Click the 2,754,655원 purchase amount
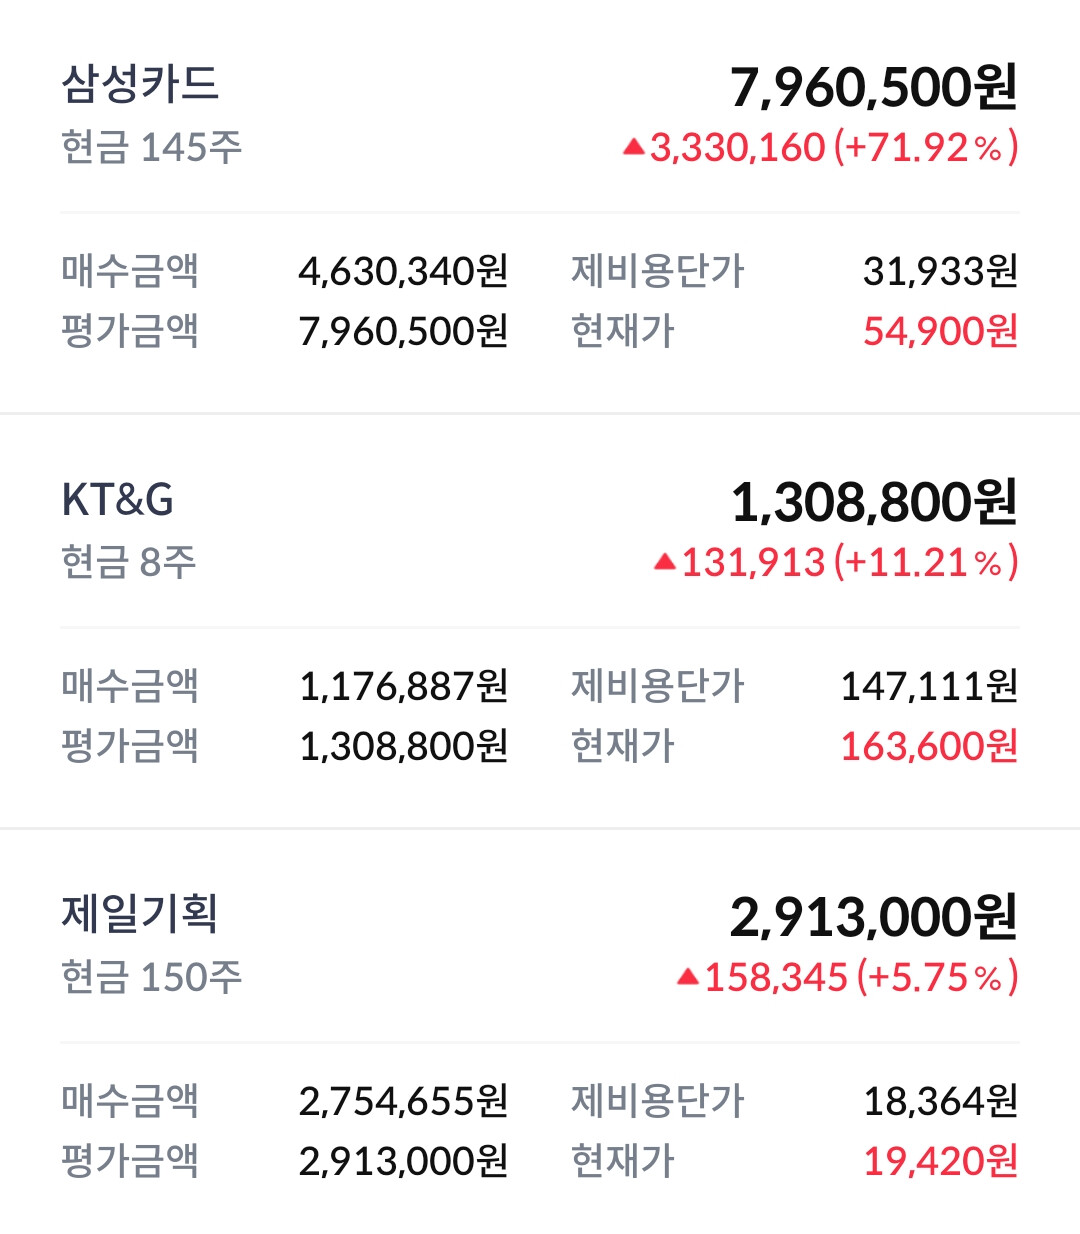 (403, 1101)
